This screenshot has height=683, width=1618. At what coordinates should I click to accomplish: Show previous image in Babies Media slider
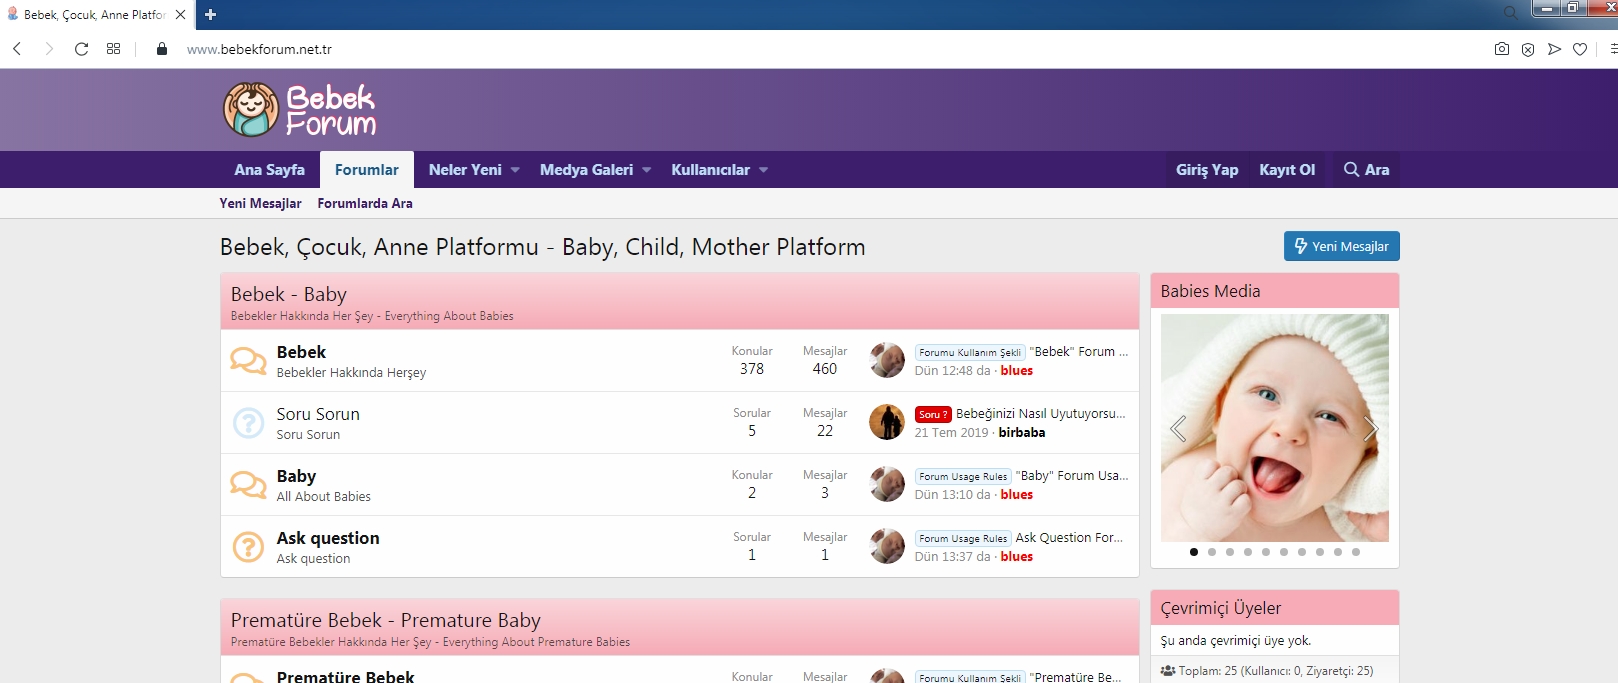pyautogui.click(x=1178, y=429)
